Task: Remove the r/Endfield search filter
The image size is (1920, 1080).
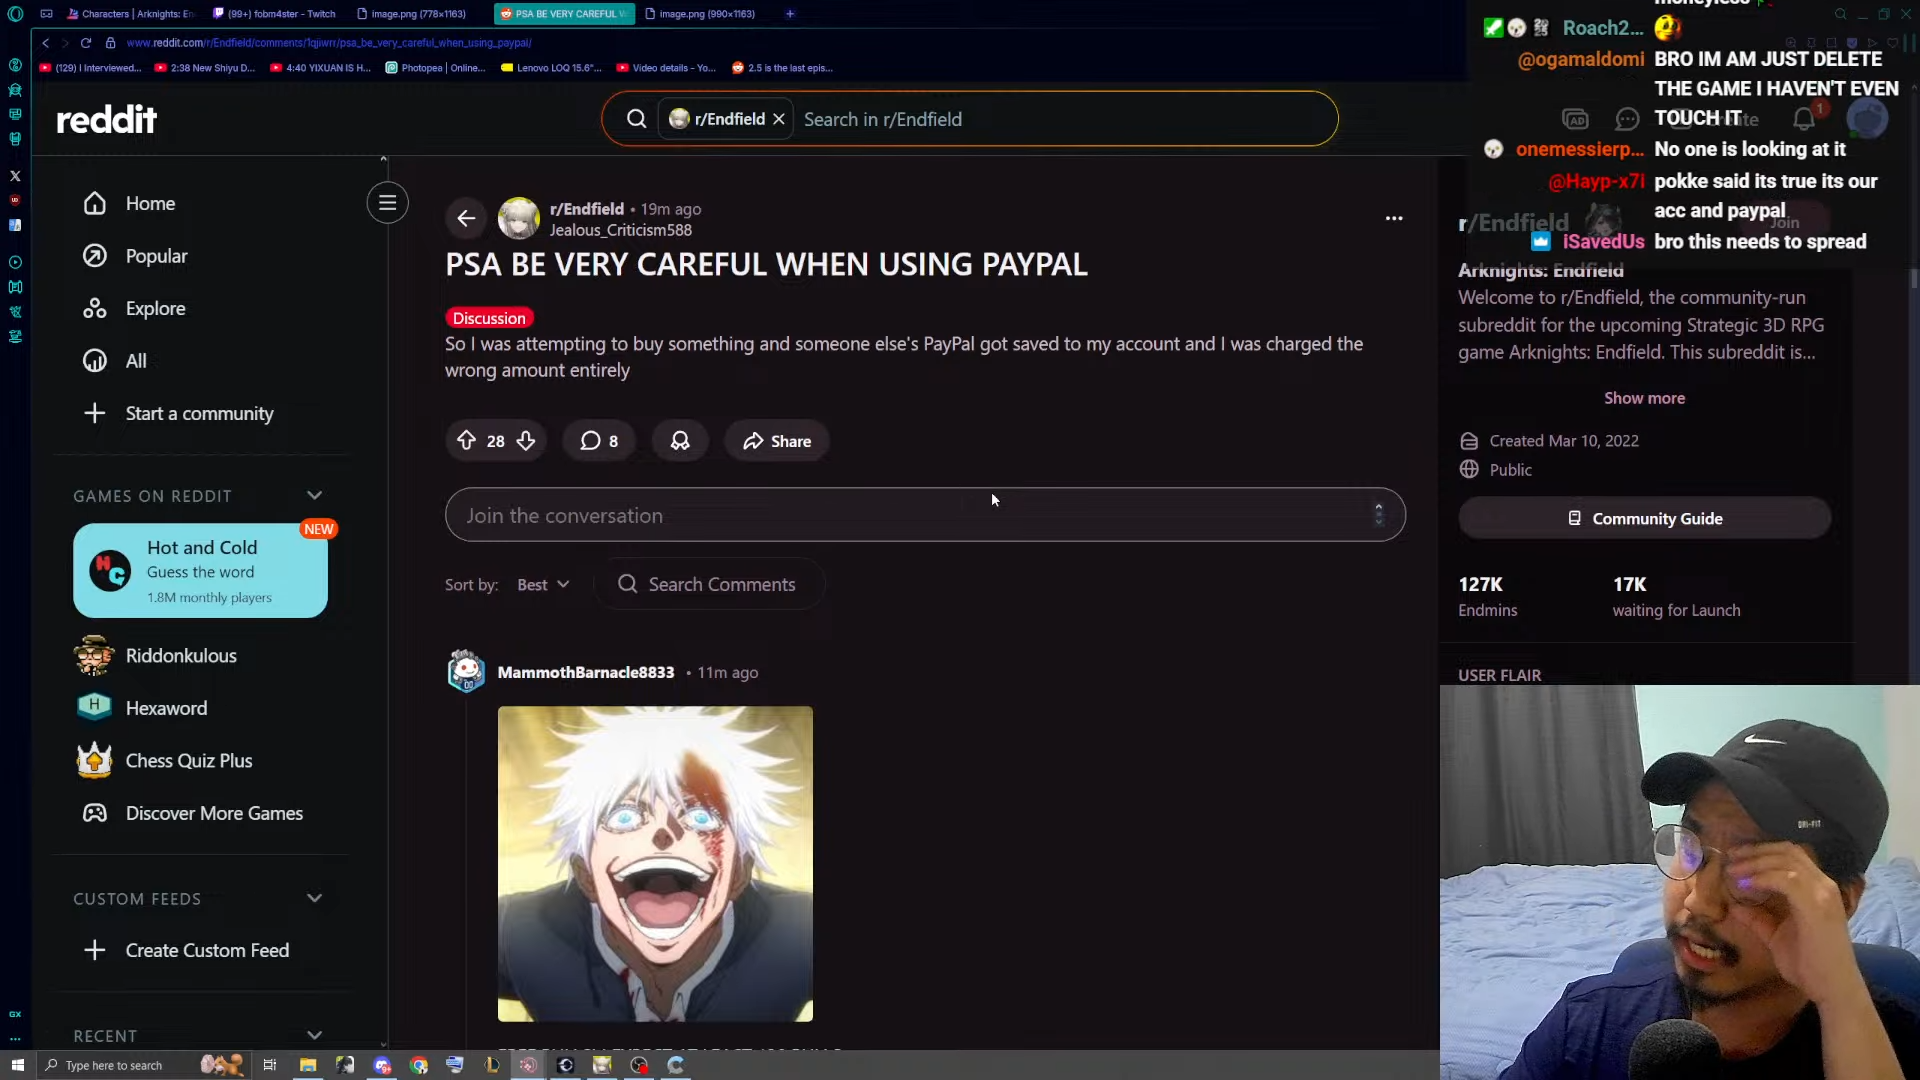Action: (x=779, y=119)
